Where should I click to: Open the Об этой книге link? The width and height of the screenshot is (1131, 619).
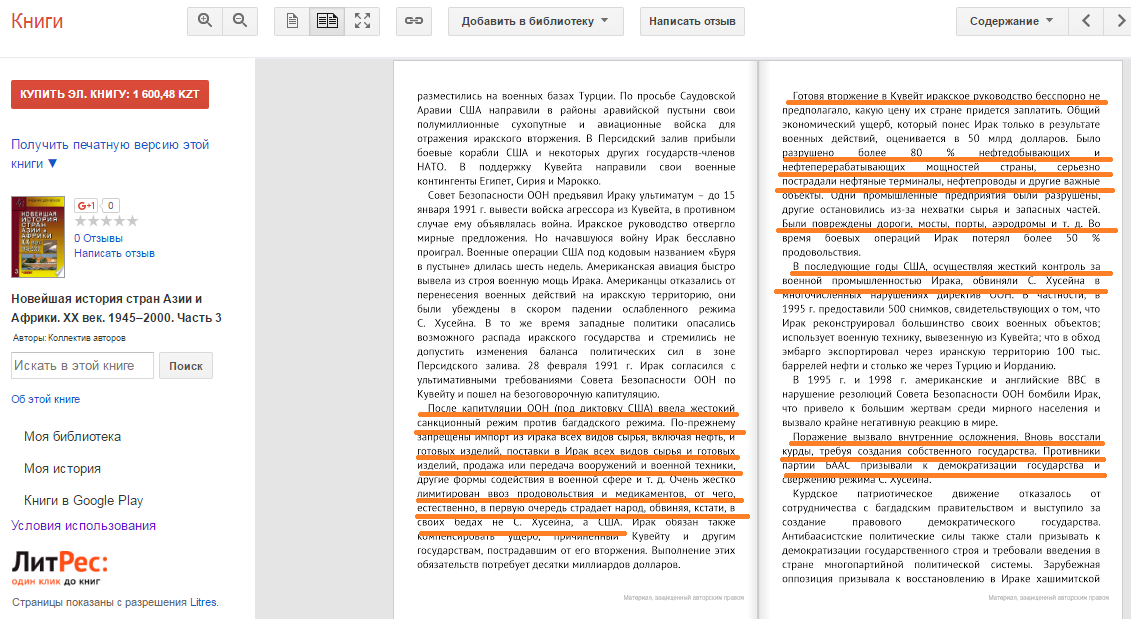pos(45,399)
